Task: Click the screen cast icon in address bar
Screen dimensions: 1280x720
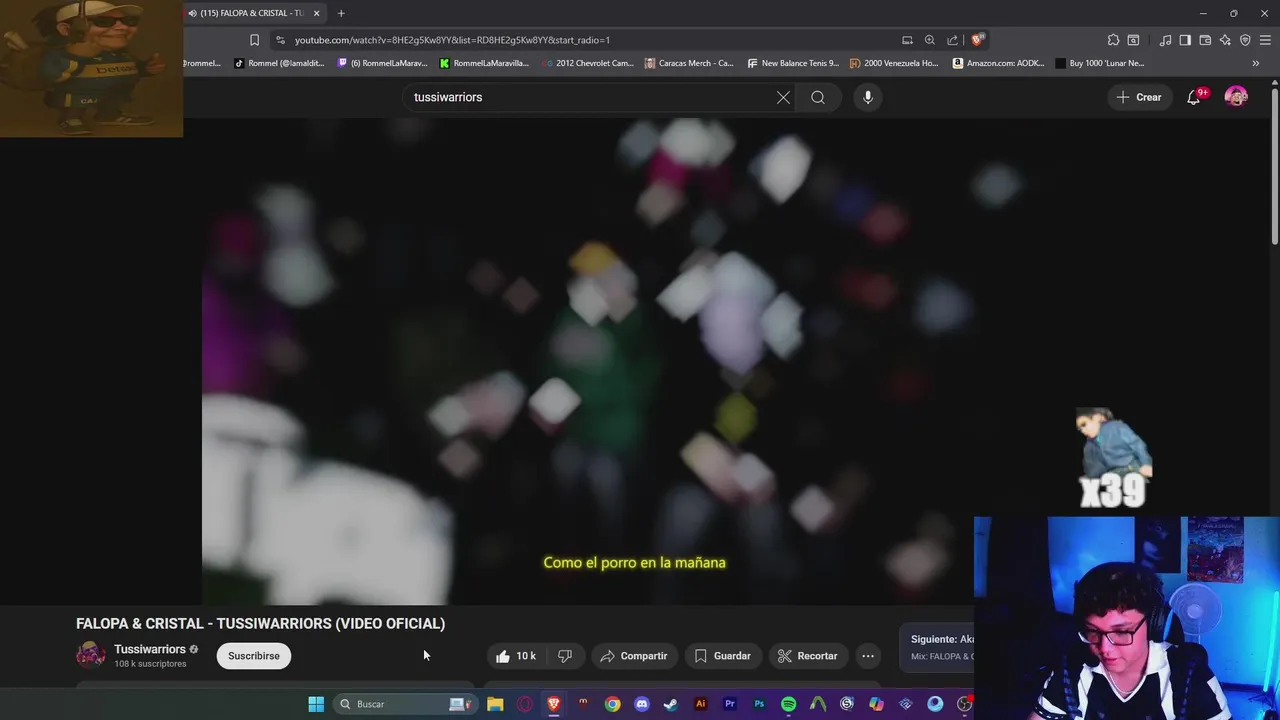Action: click(907, 40)
